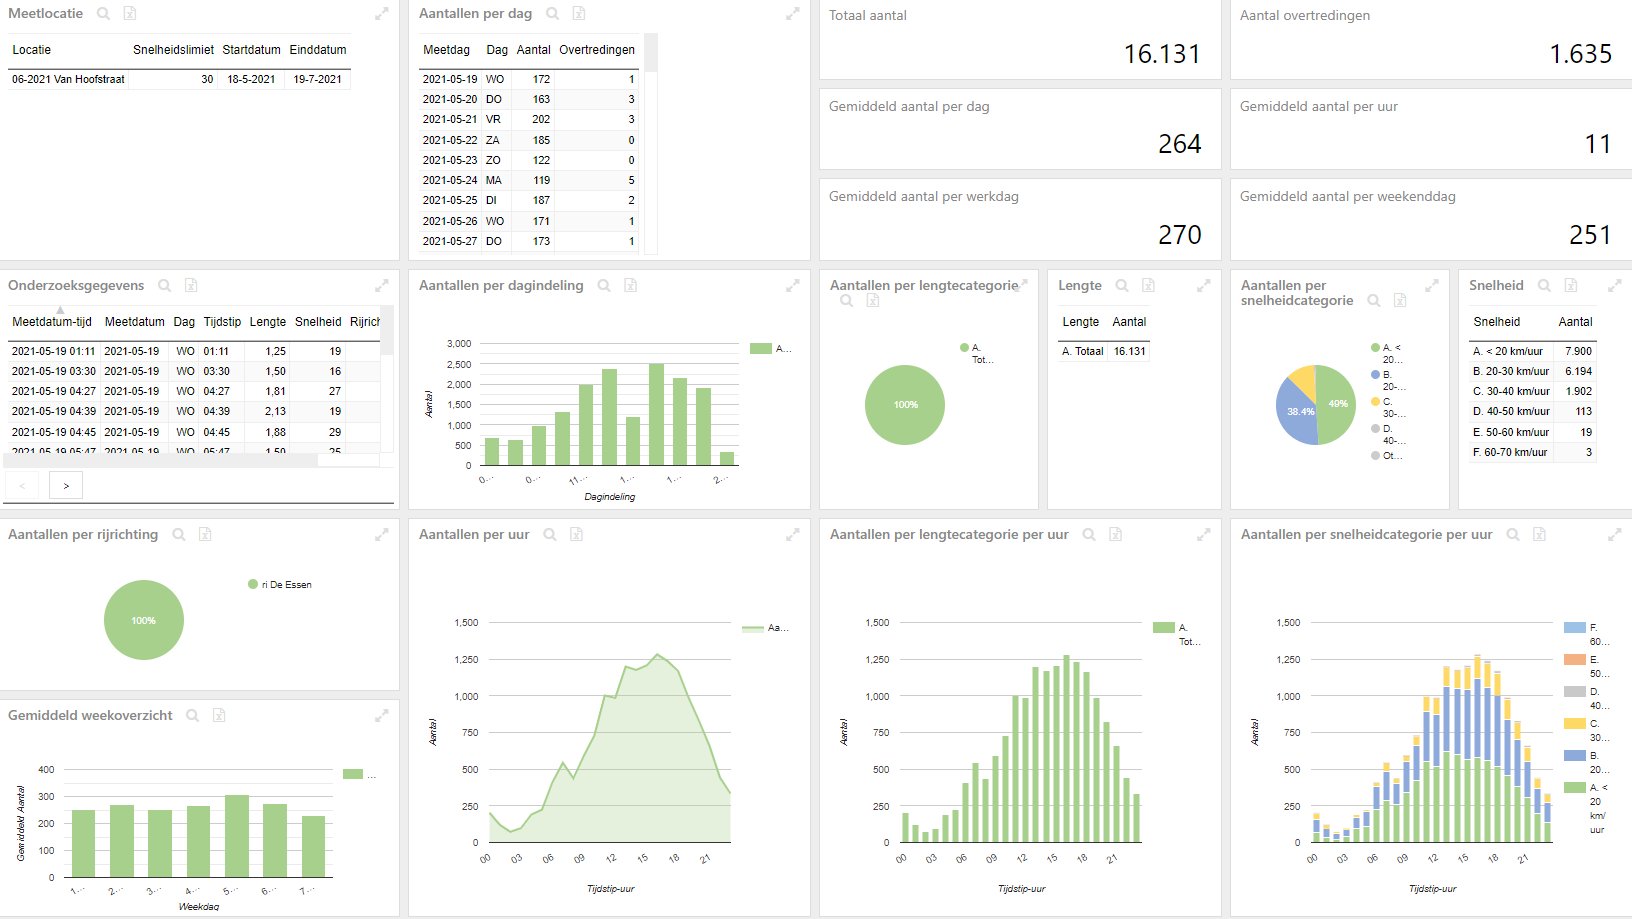Image resolution: width=1632 pixels, height=919 pixels.
Task: Expand the Snelheid panel
Action: [x=1615, y=286]
